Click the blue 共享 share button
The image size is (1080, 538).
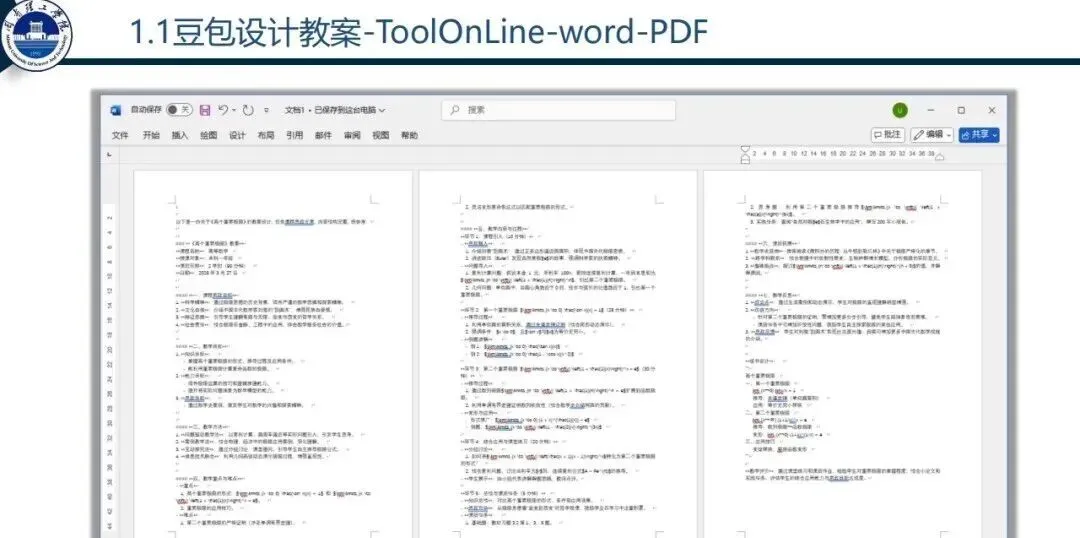tap(979, 135)
